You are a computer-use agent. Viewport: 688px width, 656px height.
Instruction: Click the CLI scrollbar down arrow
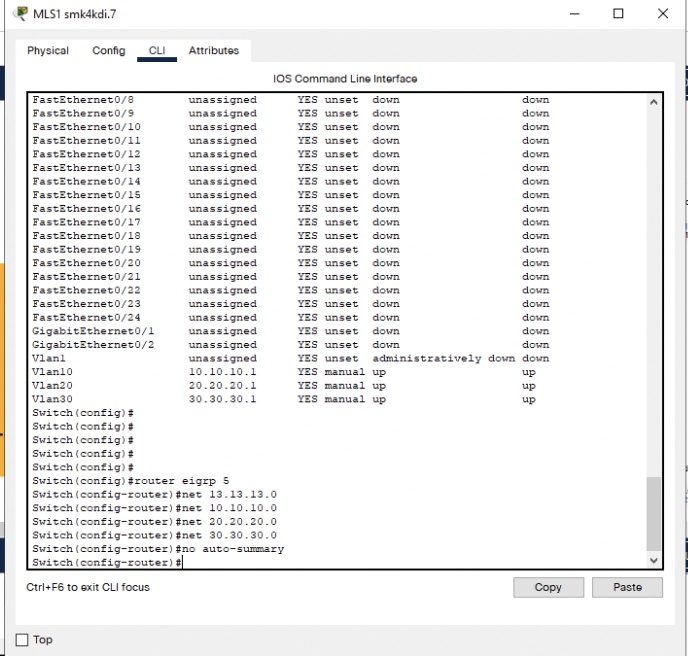click(x=653, y=560)
